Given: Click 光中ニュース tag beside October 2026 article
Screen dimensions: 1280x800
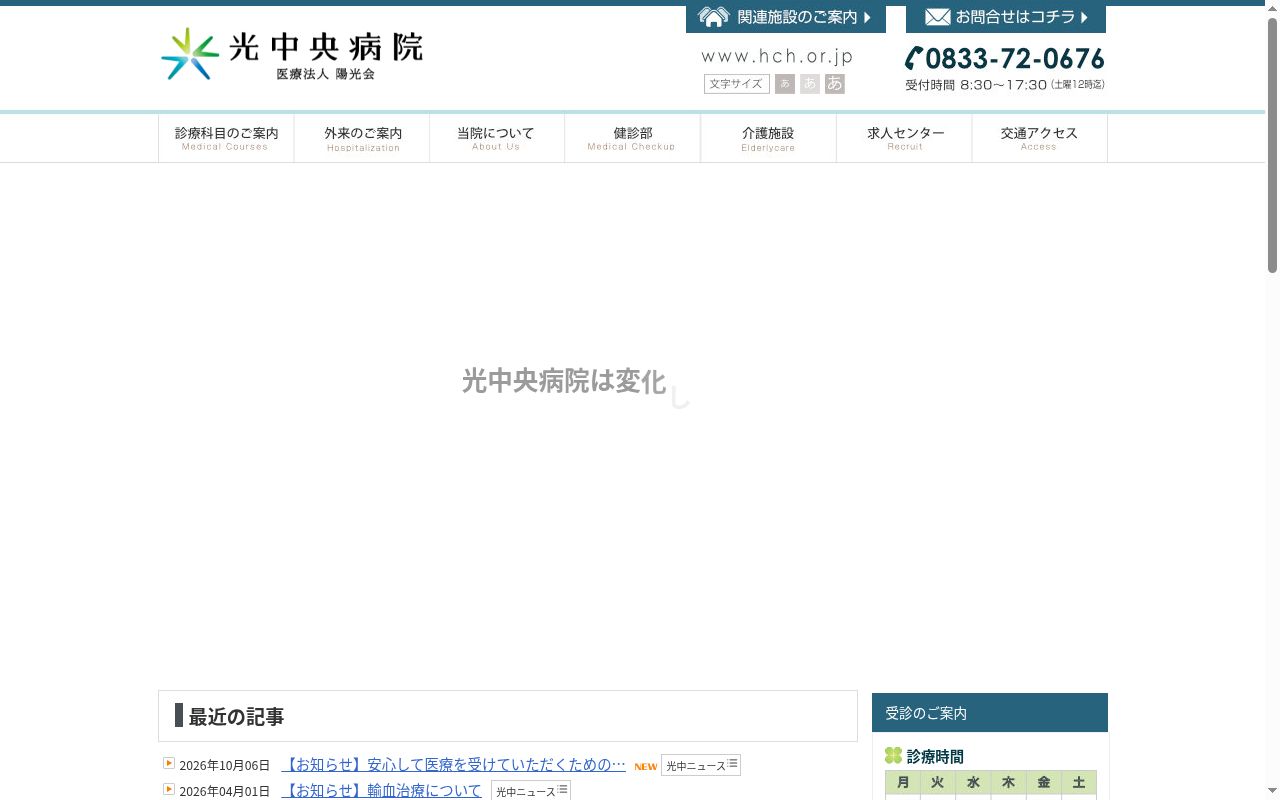Looking at the screenshot, I should tap(700, 765).
